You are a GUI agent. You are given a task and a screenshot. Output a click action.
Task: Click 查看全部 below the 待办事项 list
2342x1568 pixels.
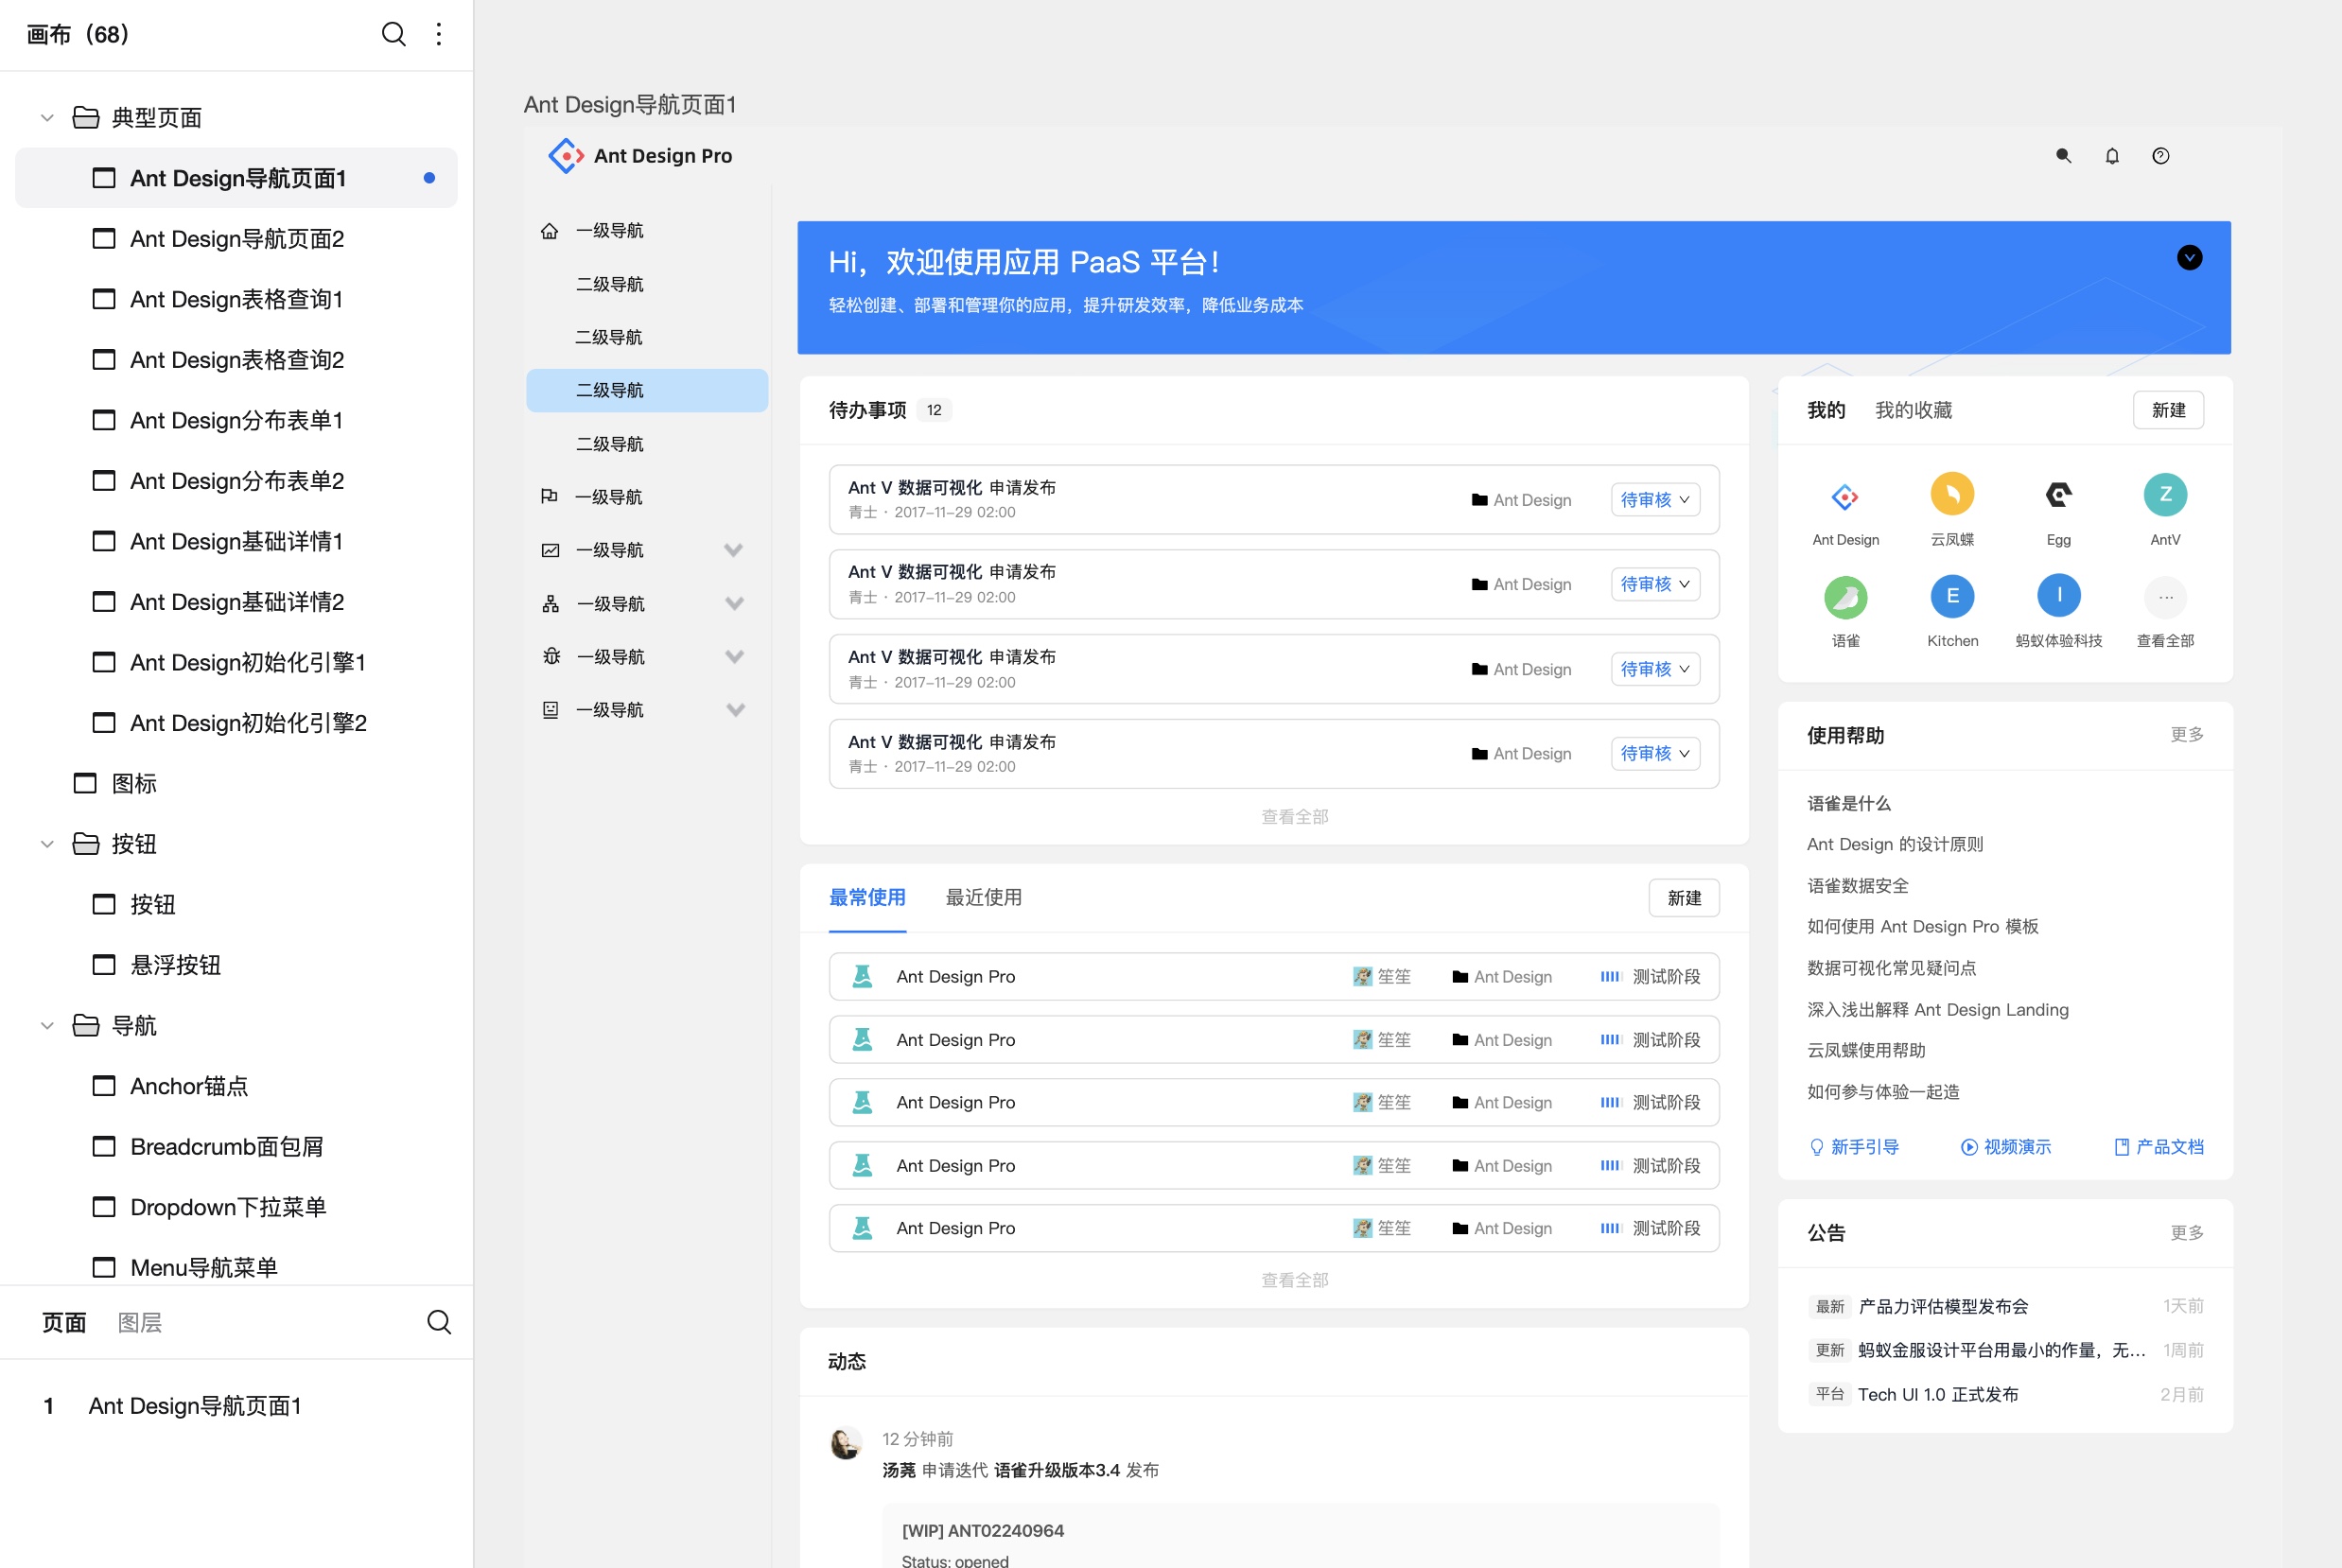(x=1294, y=817)
